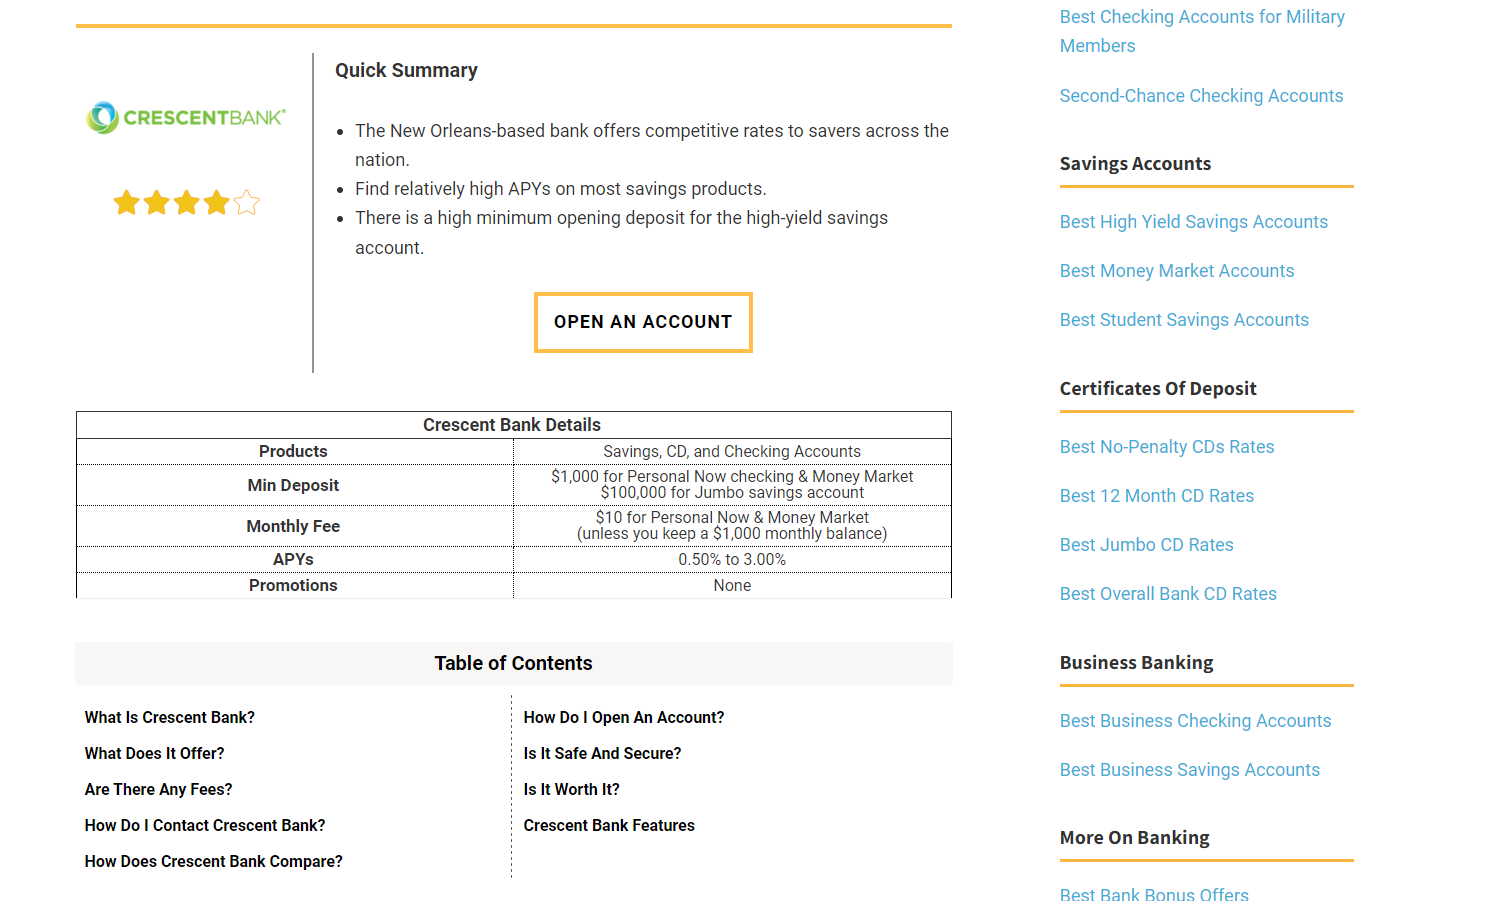This screenshot has height=901, width=1497.
Task: Click the bullet about relatively high APYs
Action: coord(560,189)
